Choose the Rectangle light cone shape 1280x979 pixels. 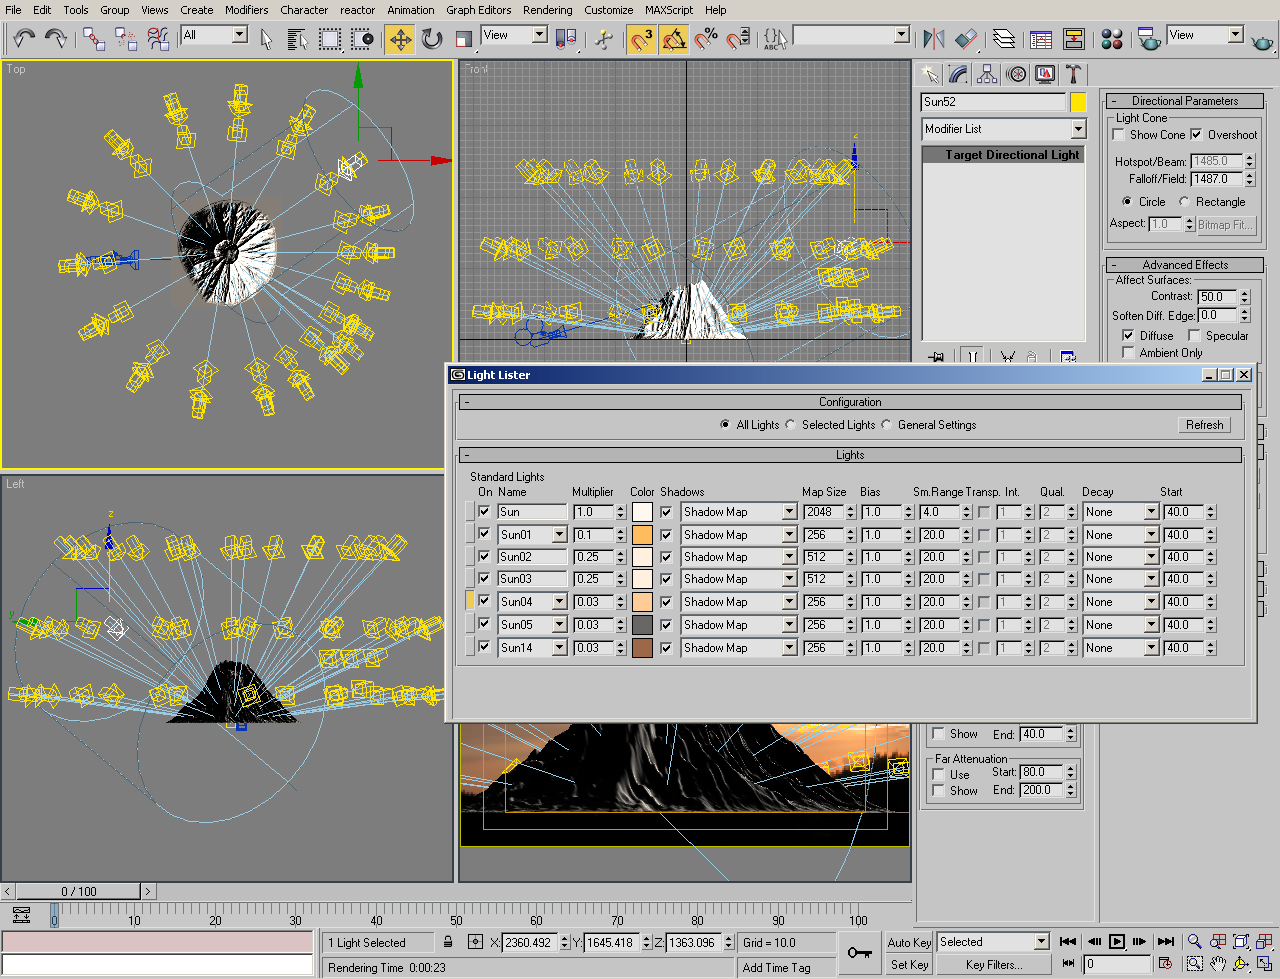[x=1184, y=202]
